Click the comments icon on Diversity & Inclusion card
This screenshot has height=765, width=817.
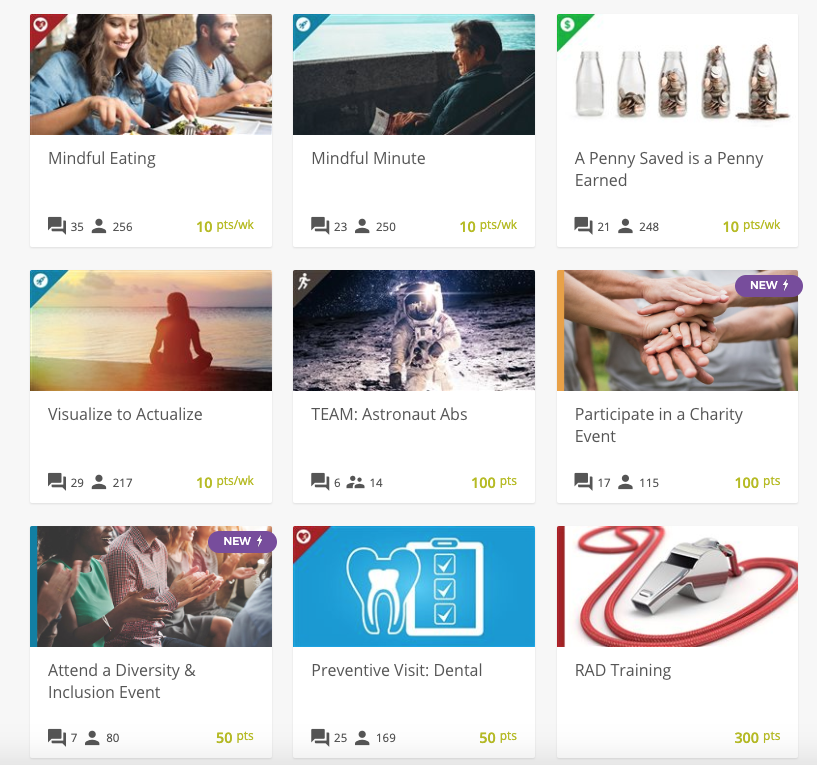pos(57,737)
